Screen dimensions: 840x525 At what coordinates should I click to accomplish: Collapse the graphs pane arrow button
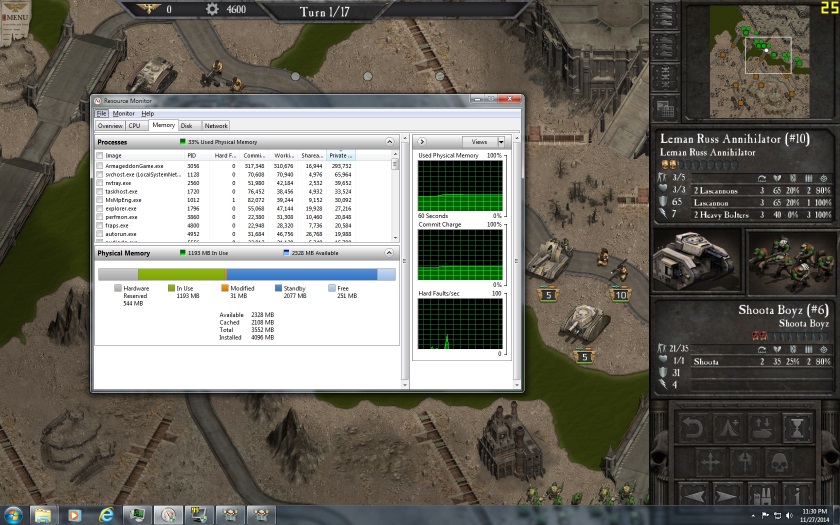click(x=422, y=142)
